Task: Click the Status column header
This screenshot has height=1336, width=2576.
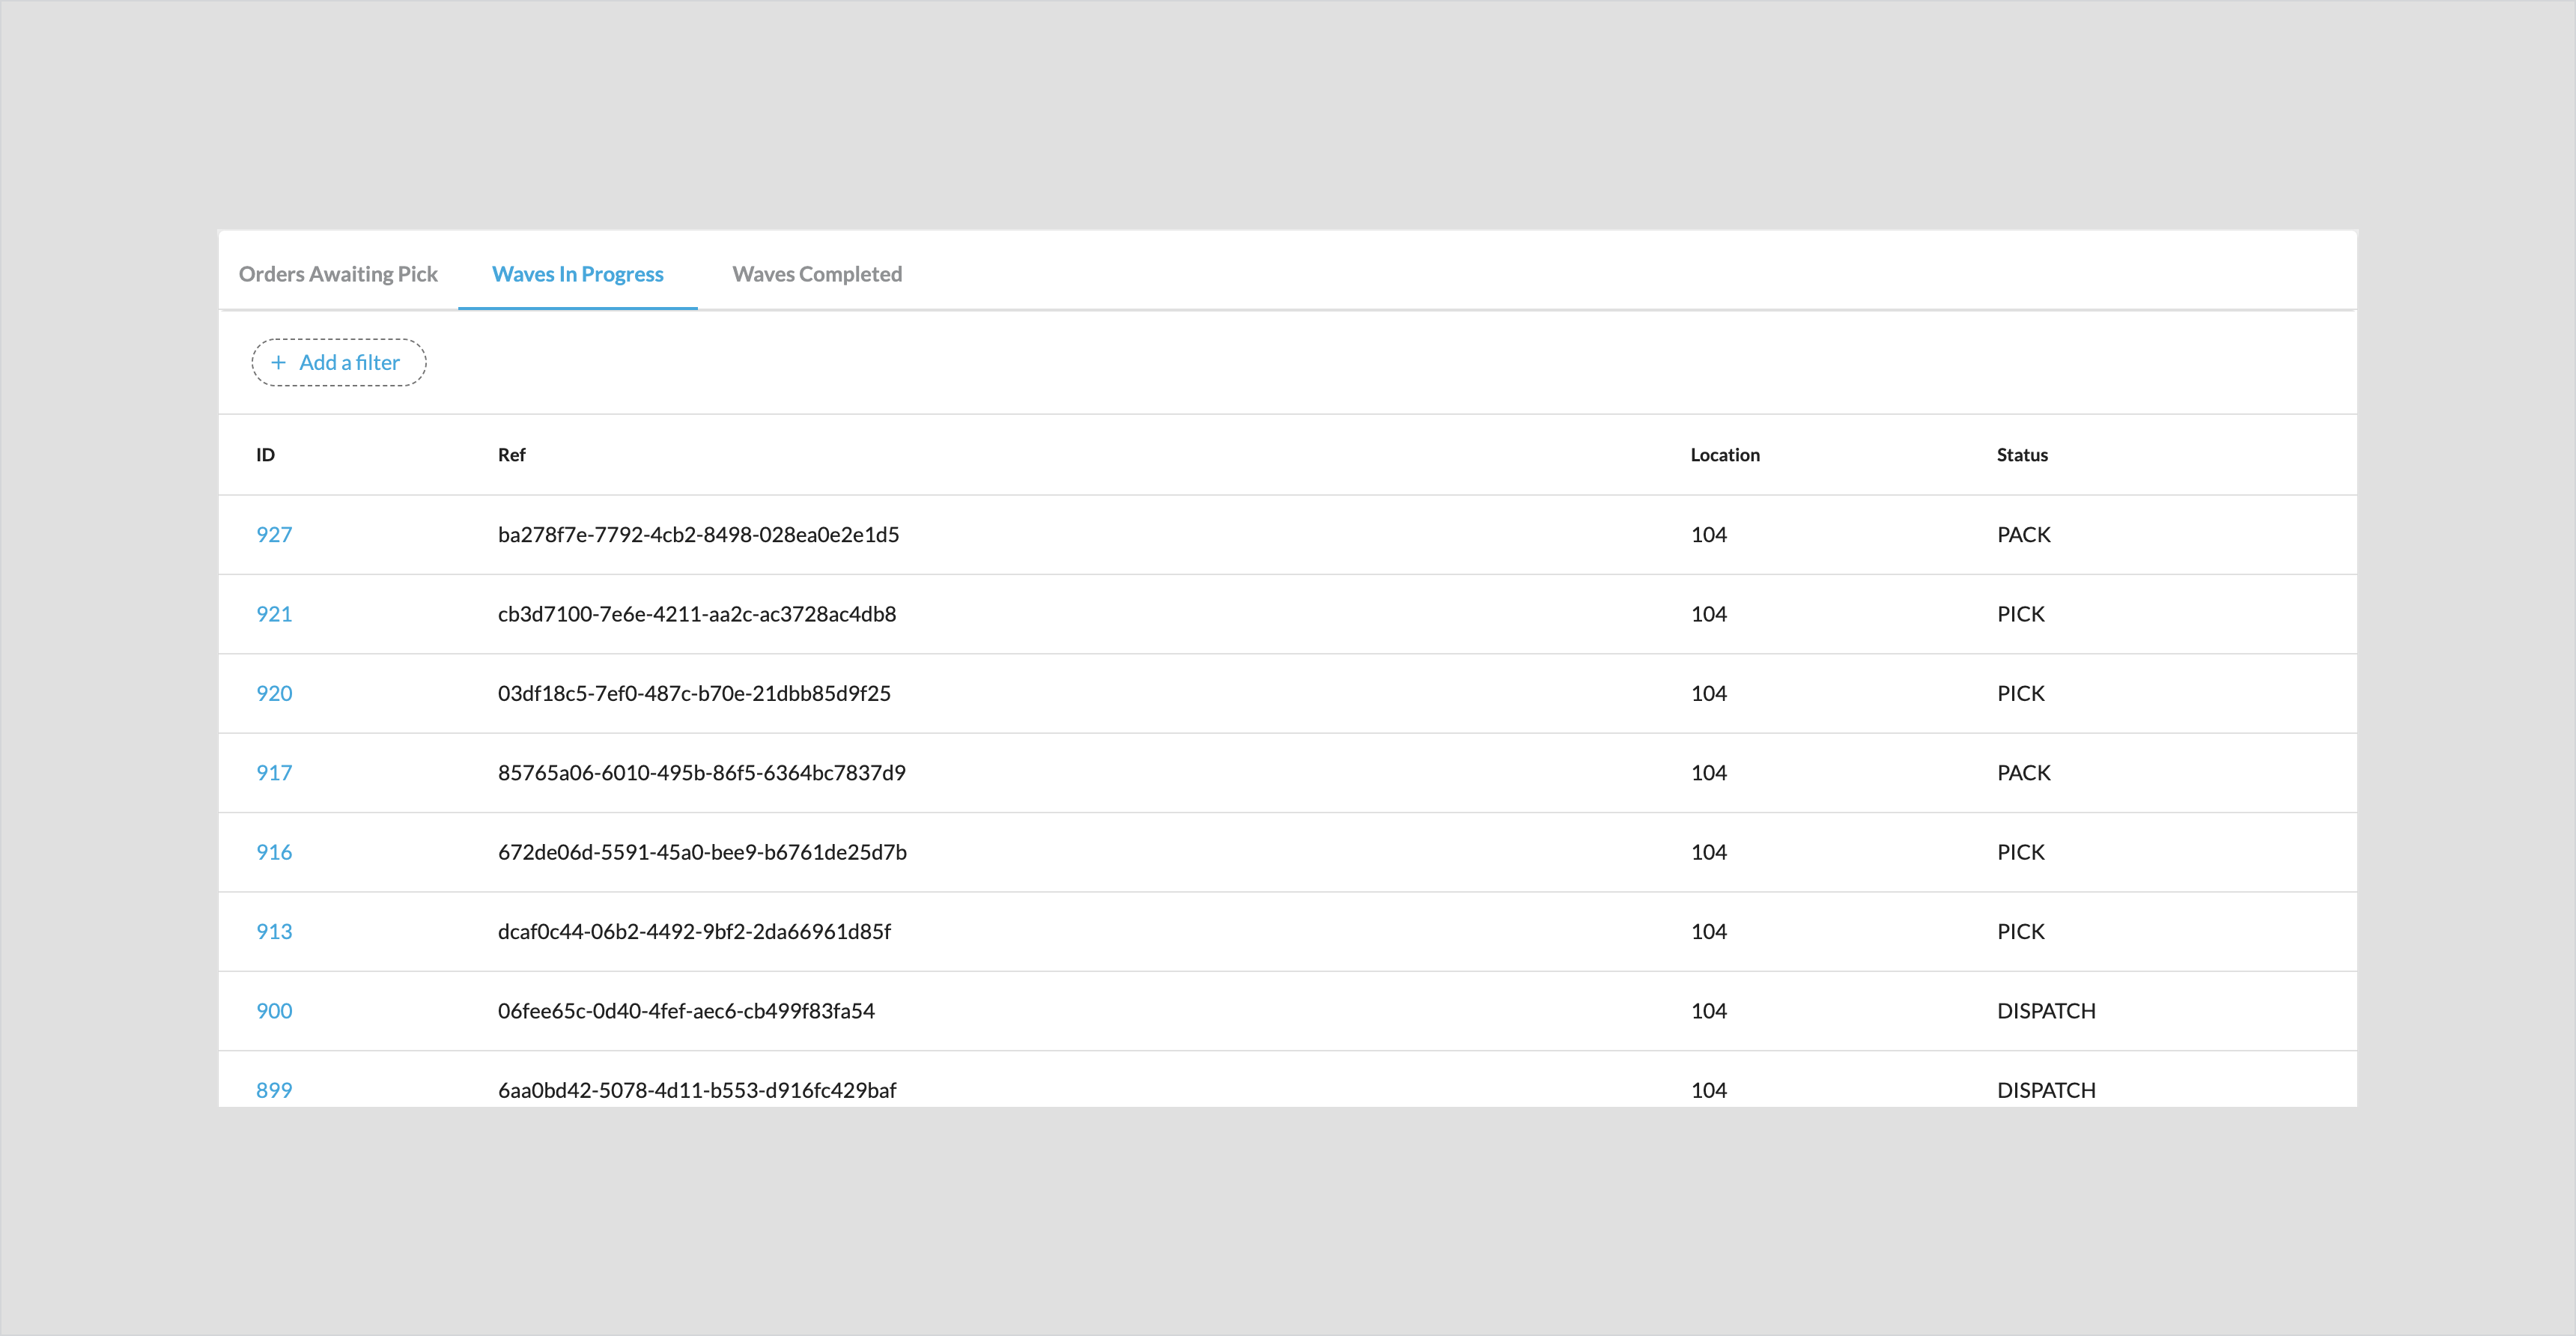Action: tap(2021, 455)
